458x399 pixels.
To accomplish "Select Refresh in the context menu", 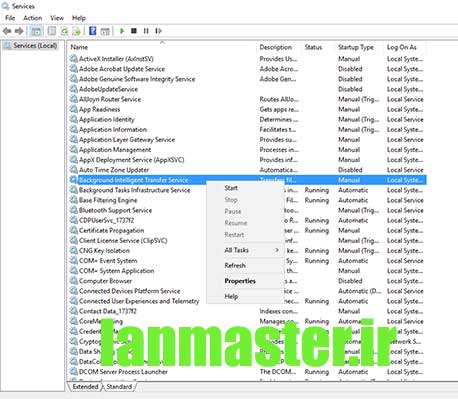I will 235,265.
